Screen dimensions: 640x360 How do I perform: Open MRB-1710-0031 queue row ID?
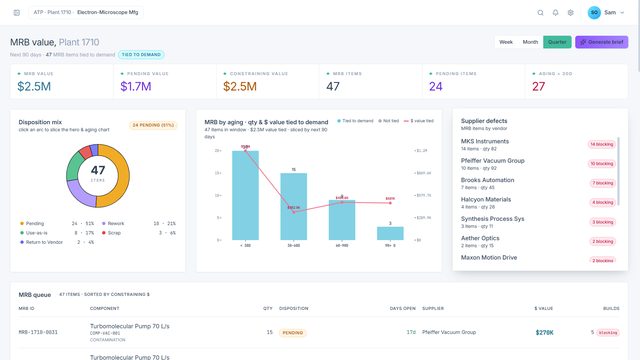[x=38, y=333]
